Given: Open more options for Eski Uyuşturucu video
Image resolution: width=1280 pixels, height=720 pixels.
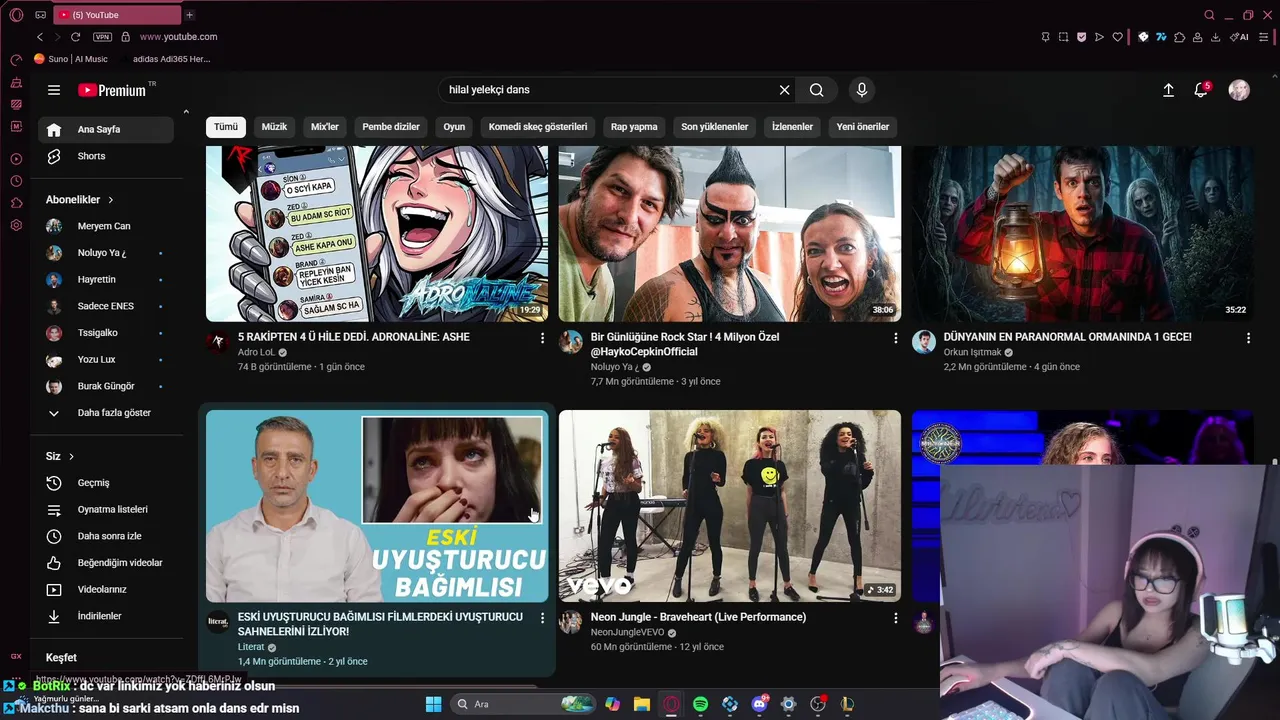Looking at the screenshot, I should [x=543, y=619].
